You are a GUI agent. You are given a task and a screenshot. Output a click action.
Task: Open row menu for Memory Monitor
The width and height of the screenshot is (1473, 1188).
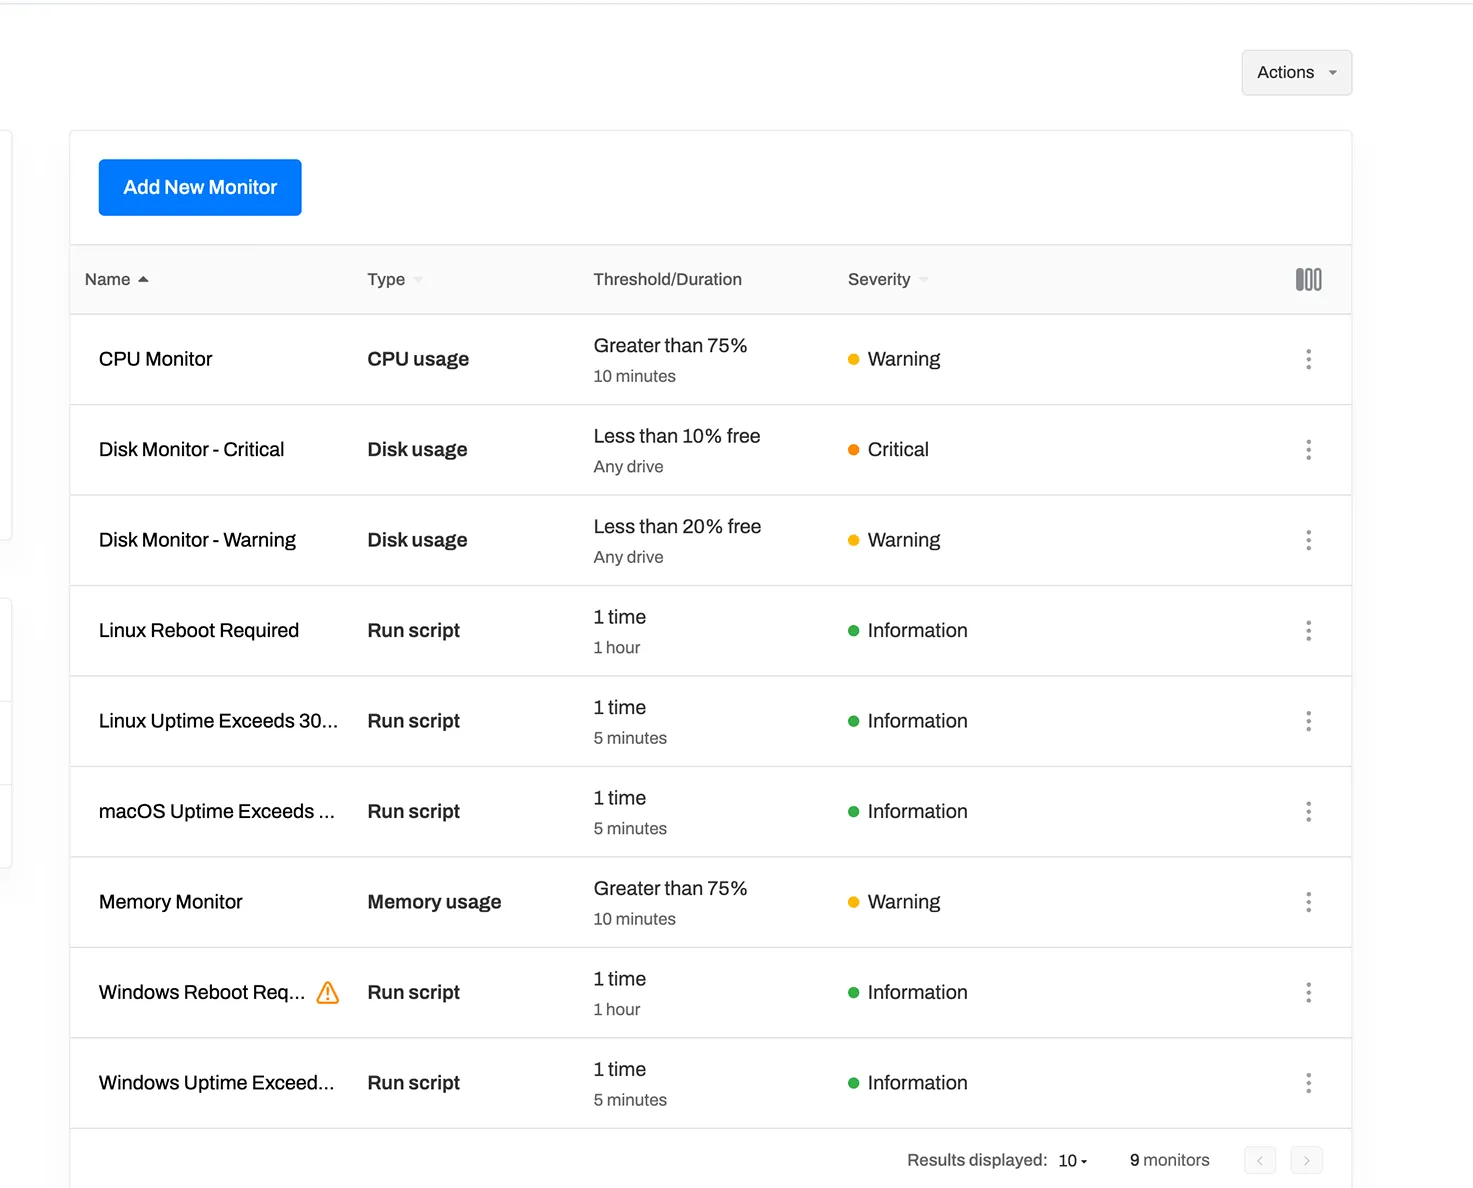click(x=1308, y=902)
